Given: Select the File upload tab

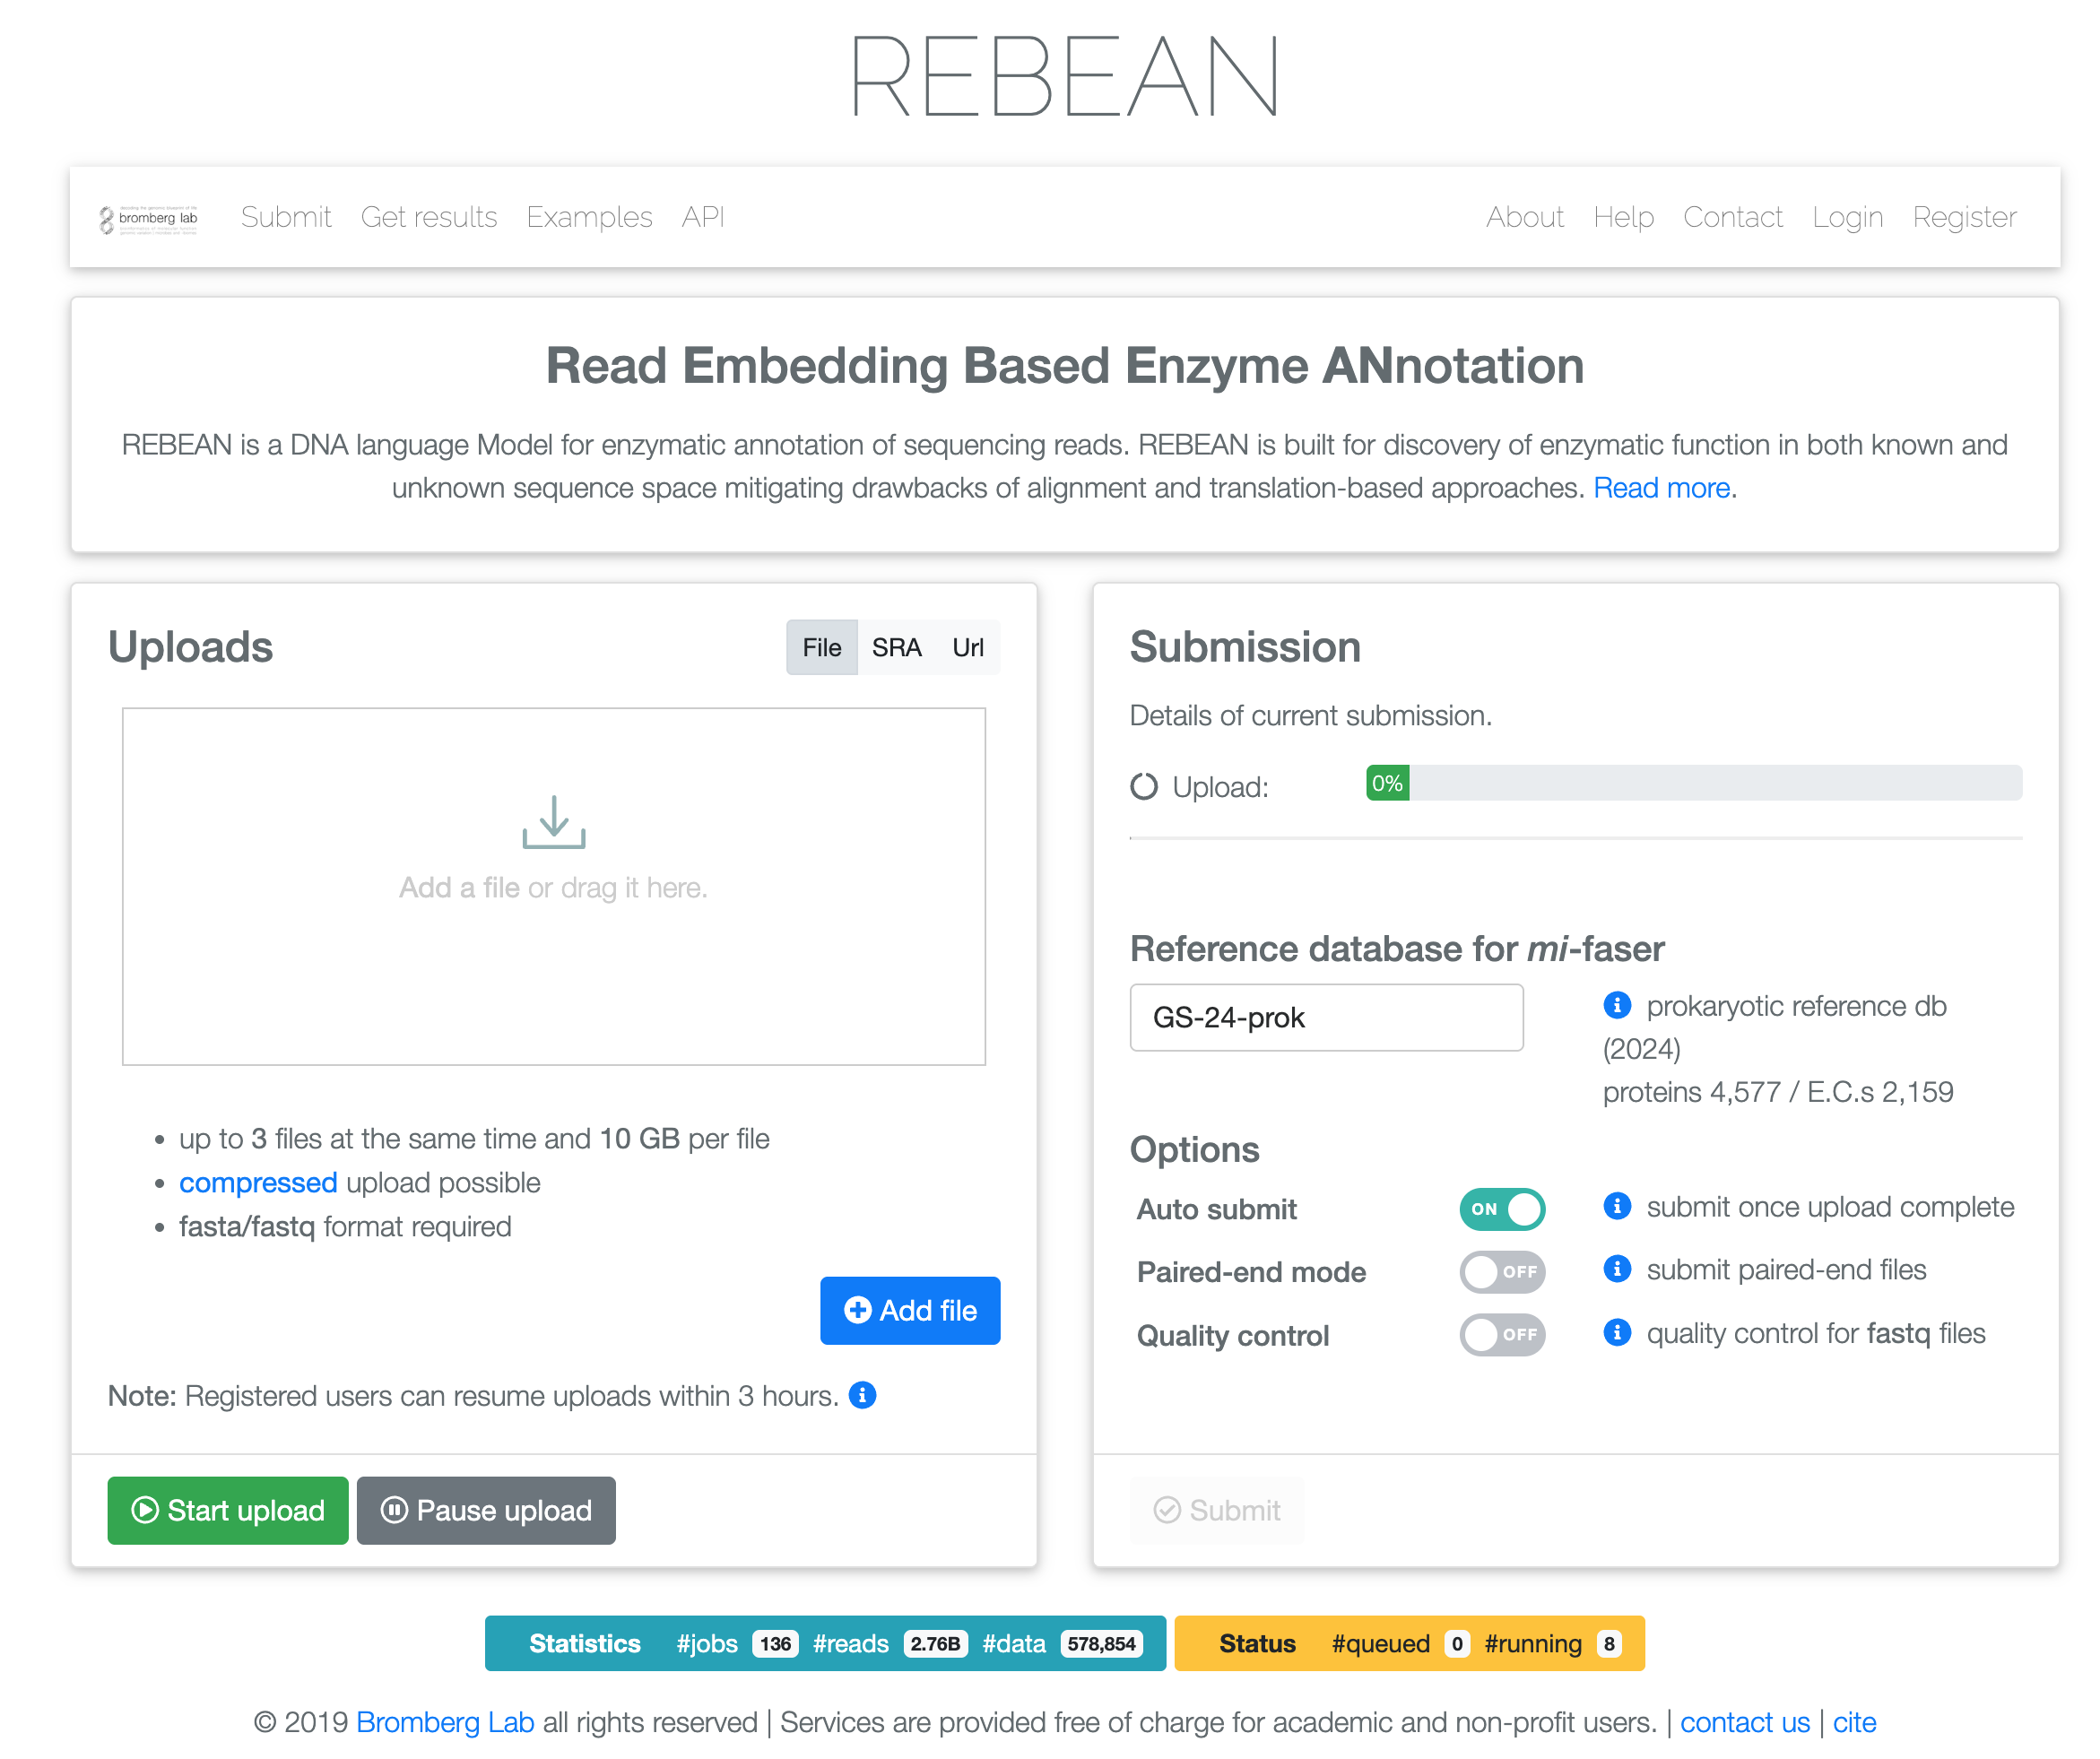Looking at the screenshot, I should point(821,647).
